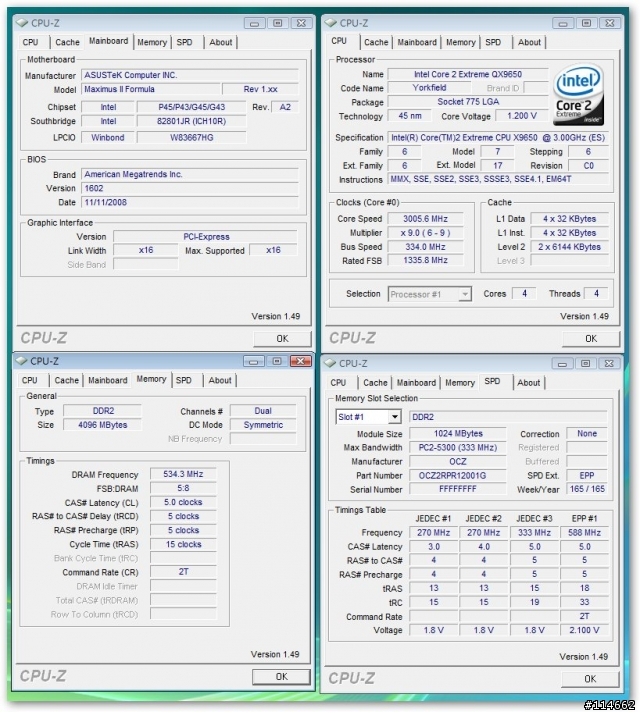Image resolution: width=640 pixels, height=713 pixels.
Task: Click BIOS Date field 11/11/2008
Action: click(x=190, y=202)
